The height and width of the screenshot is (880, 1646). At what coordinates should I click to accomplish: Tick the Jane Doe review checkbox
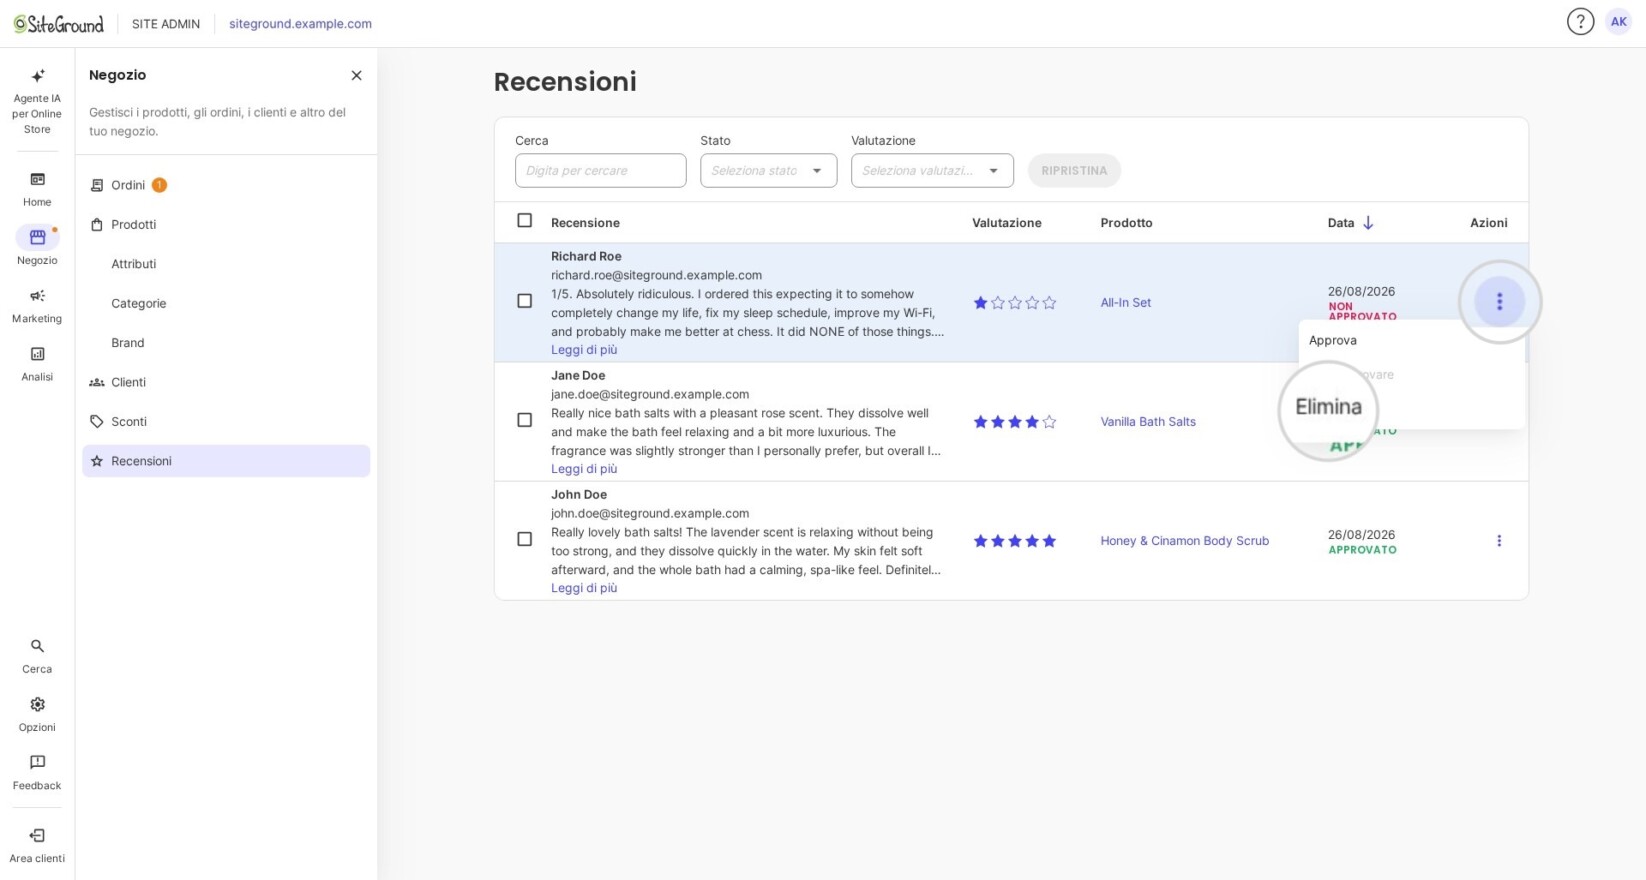(524, 420)
